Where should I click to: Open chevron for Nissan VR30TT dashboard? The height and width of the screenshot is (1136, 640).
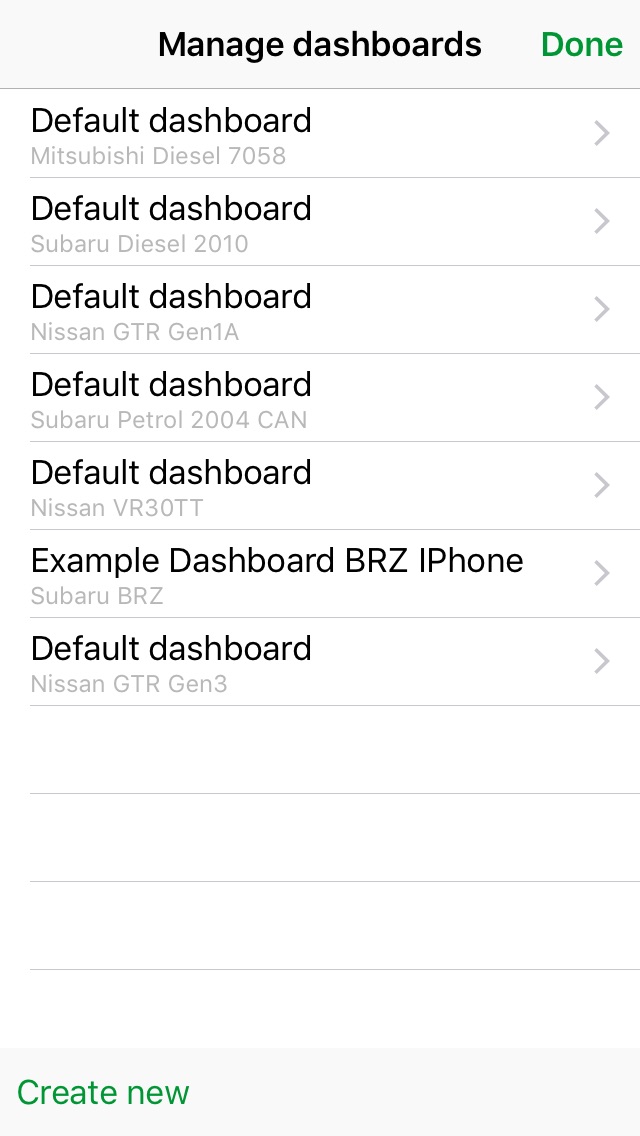[601, 486]
